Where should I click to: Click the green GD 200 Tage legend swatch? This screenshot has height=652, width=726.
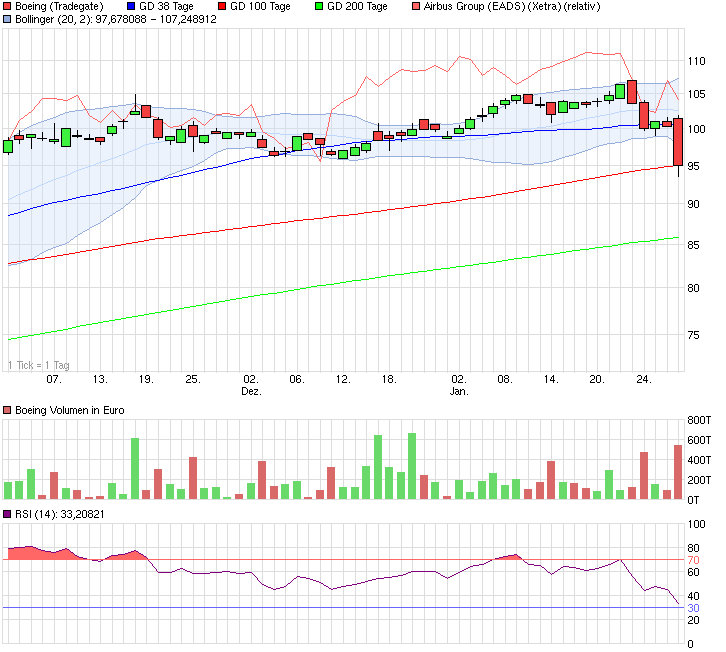point(320,7)
